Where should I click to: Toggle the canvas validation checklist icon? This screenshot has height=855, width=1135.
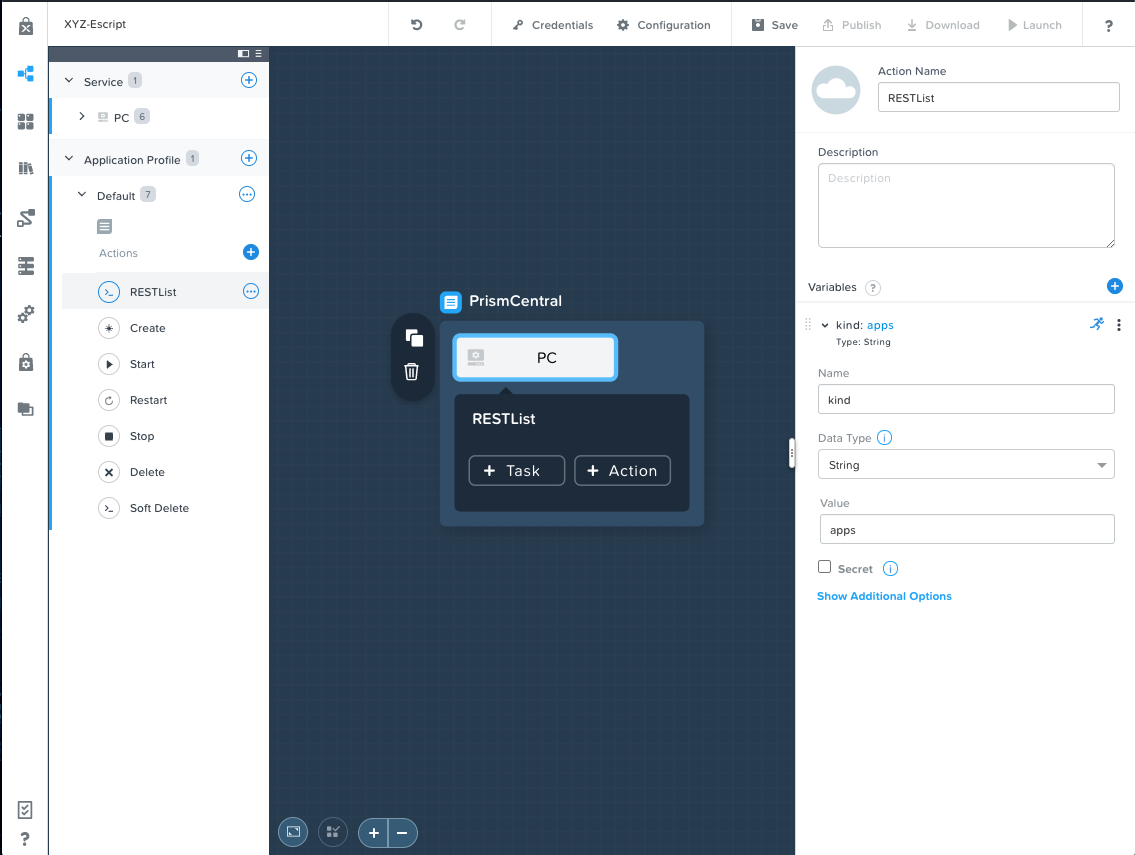333,832
